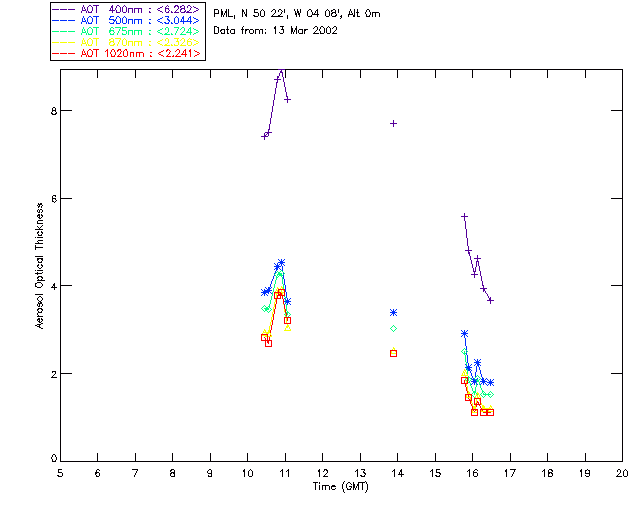Click the y-axis tick label 6

tap(54, 198)
